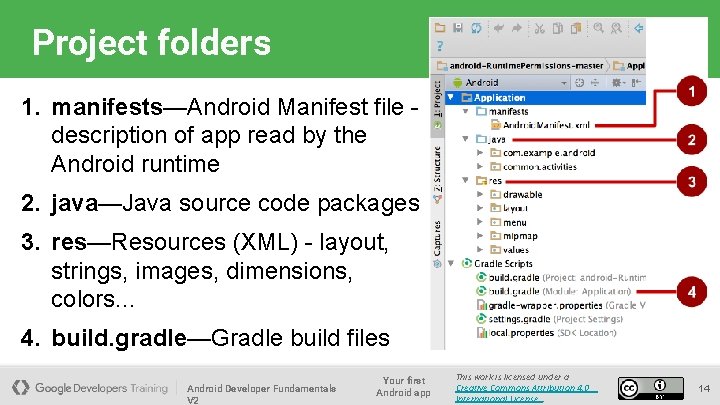Switch to the 1: Project side tab
720x405 pixels.
437,107
